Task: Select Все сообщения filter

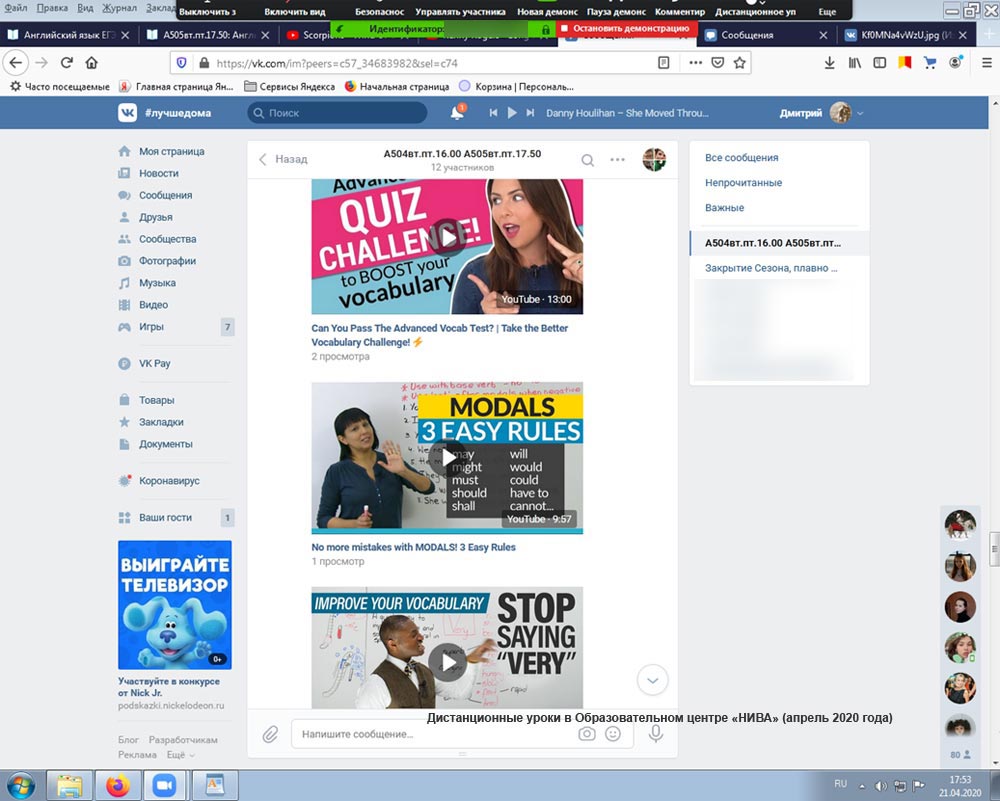Action: click(742, 158)
